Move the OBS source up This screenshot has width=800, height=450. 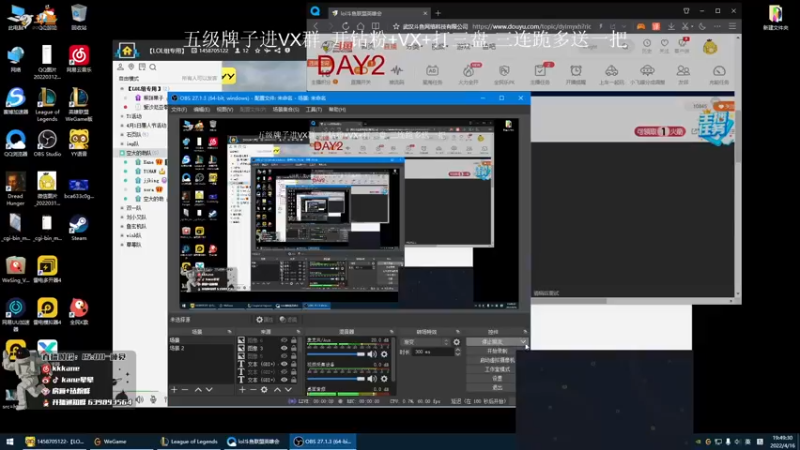(277, 390)
